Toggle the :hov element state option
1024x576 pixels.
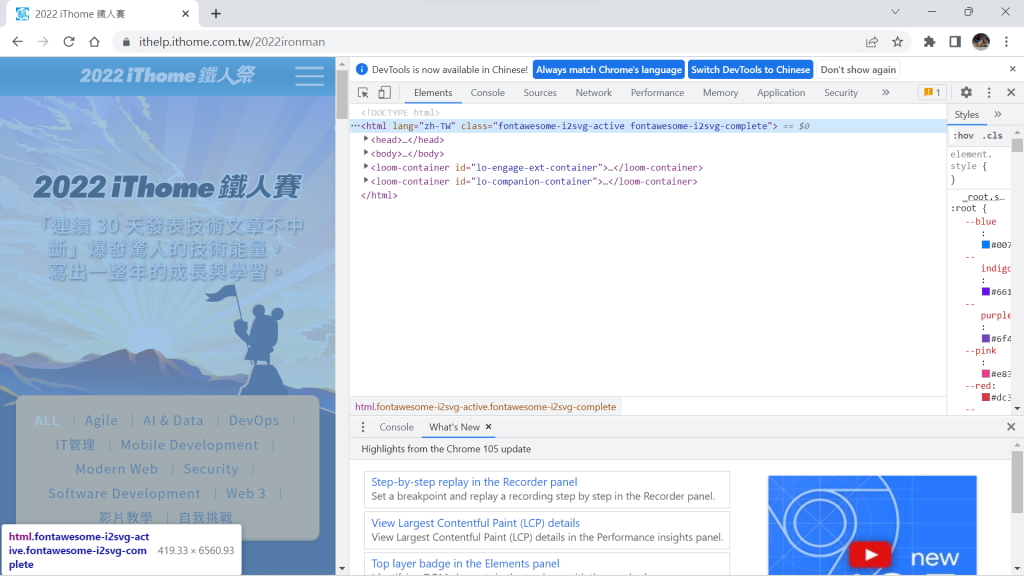tap(964, 136)
